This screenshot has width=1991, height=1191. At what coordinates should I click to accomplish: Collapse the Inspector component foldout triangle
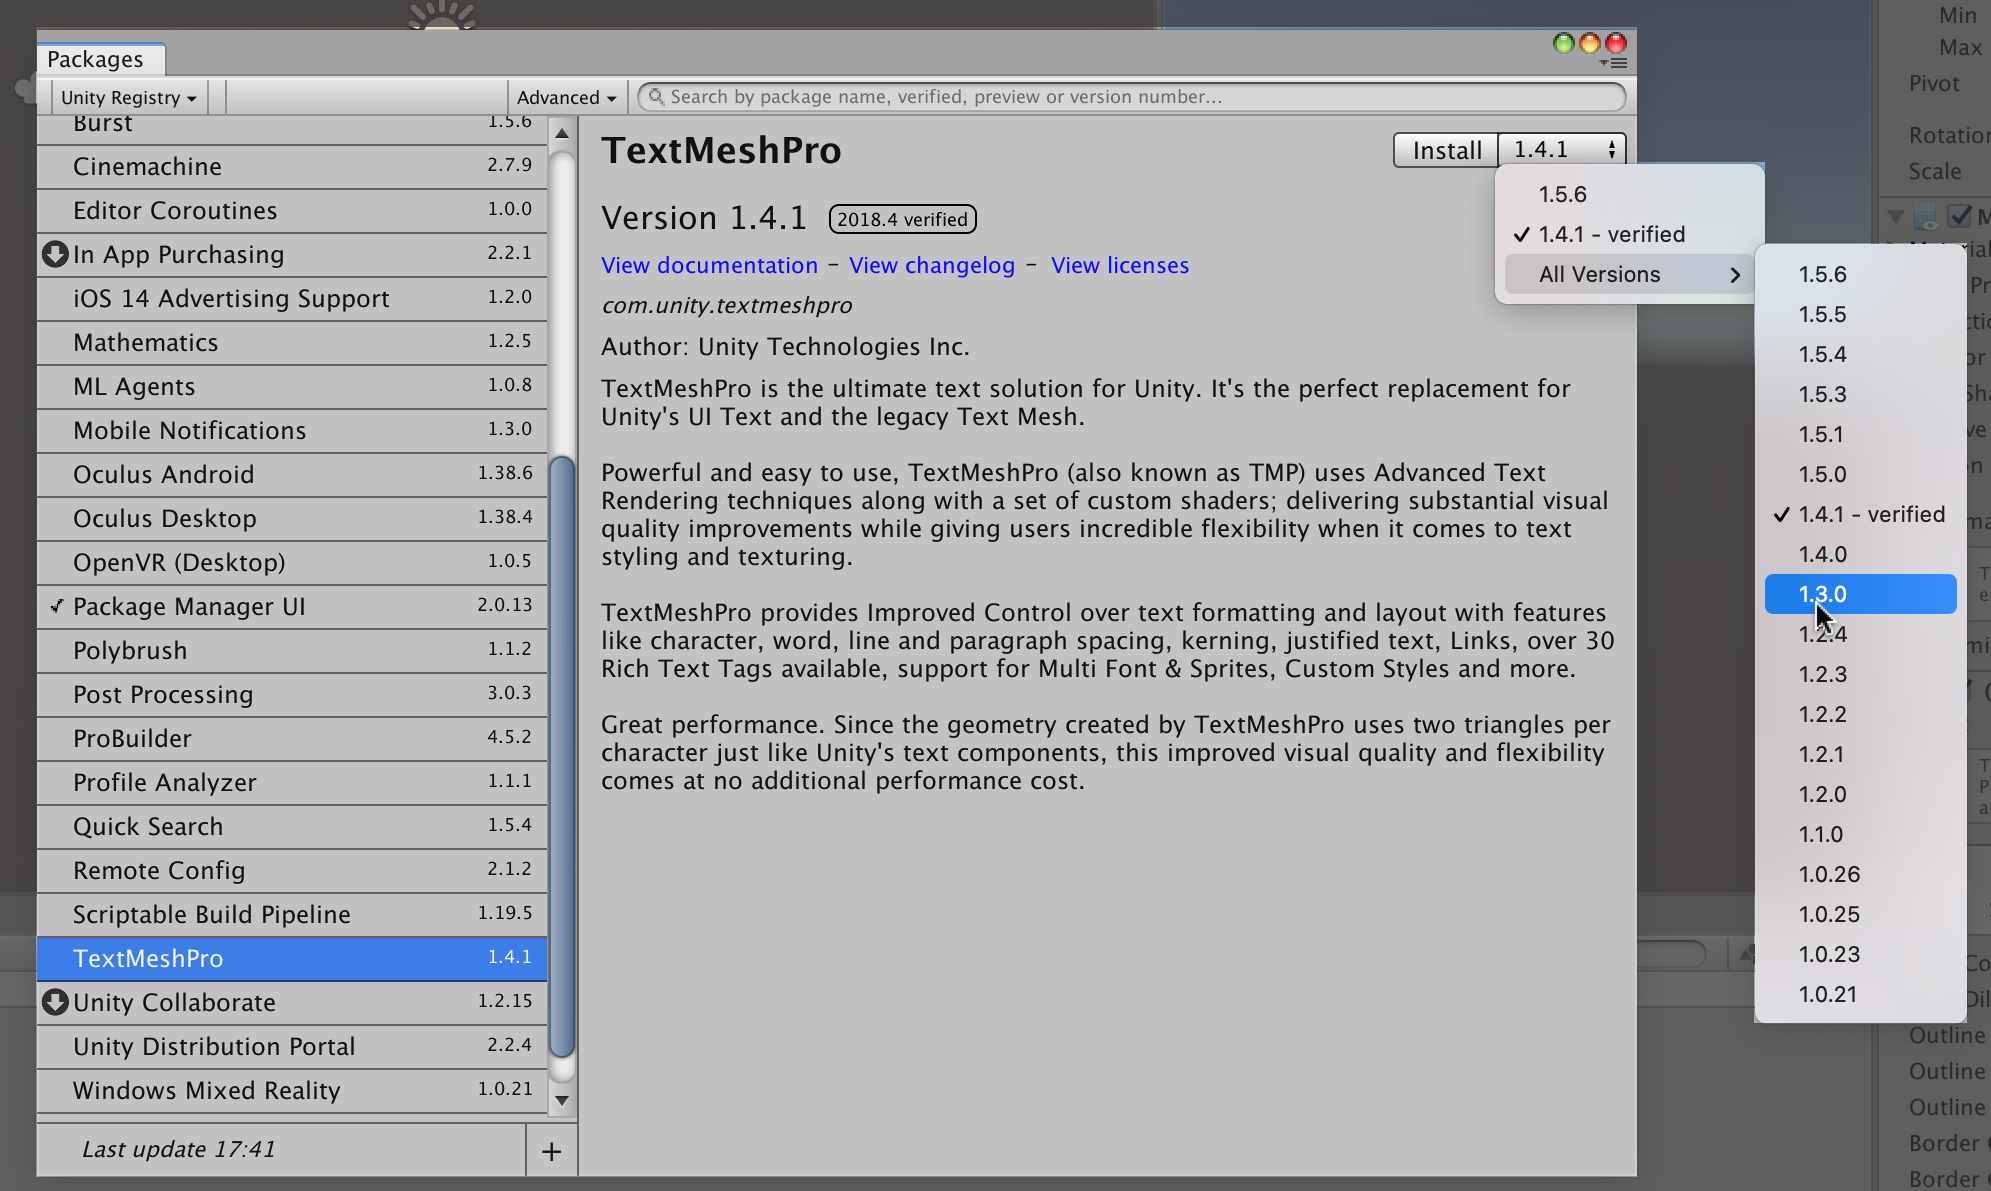(1895, 216)
